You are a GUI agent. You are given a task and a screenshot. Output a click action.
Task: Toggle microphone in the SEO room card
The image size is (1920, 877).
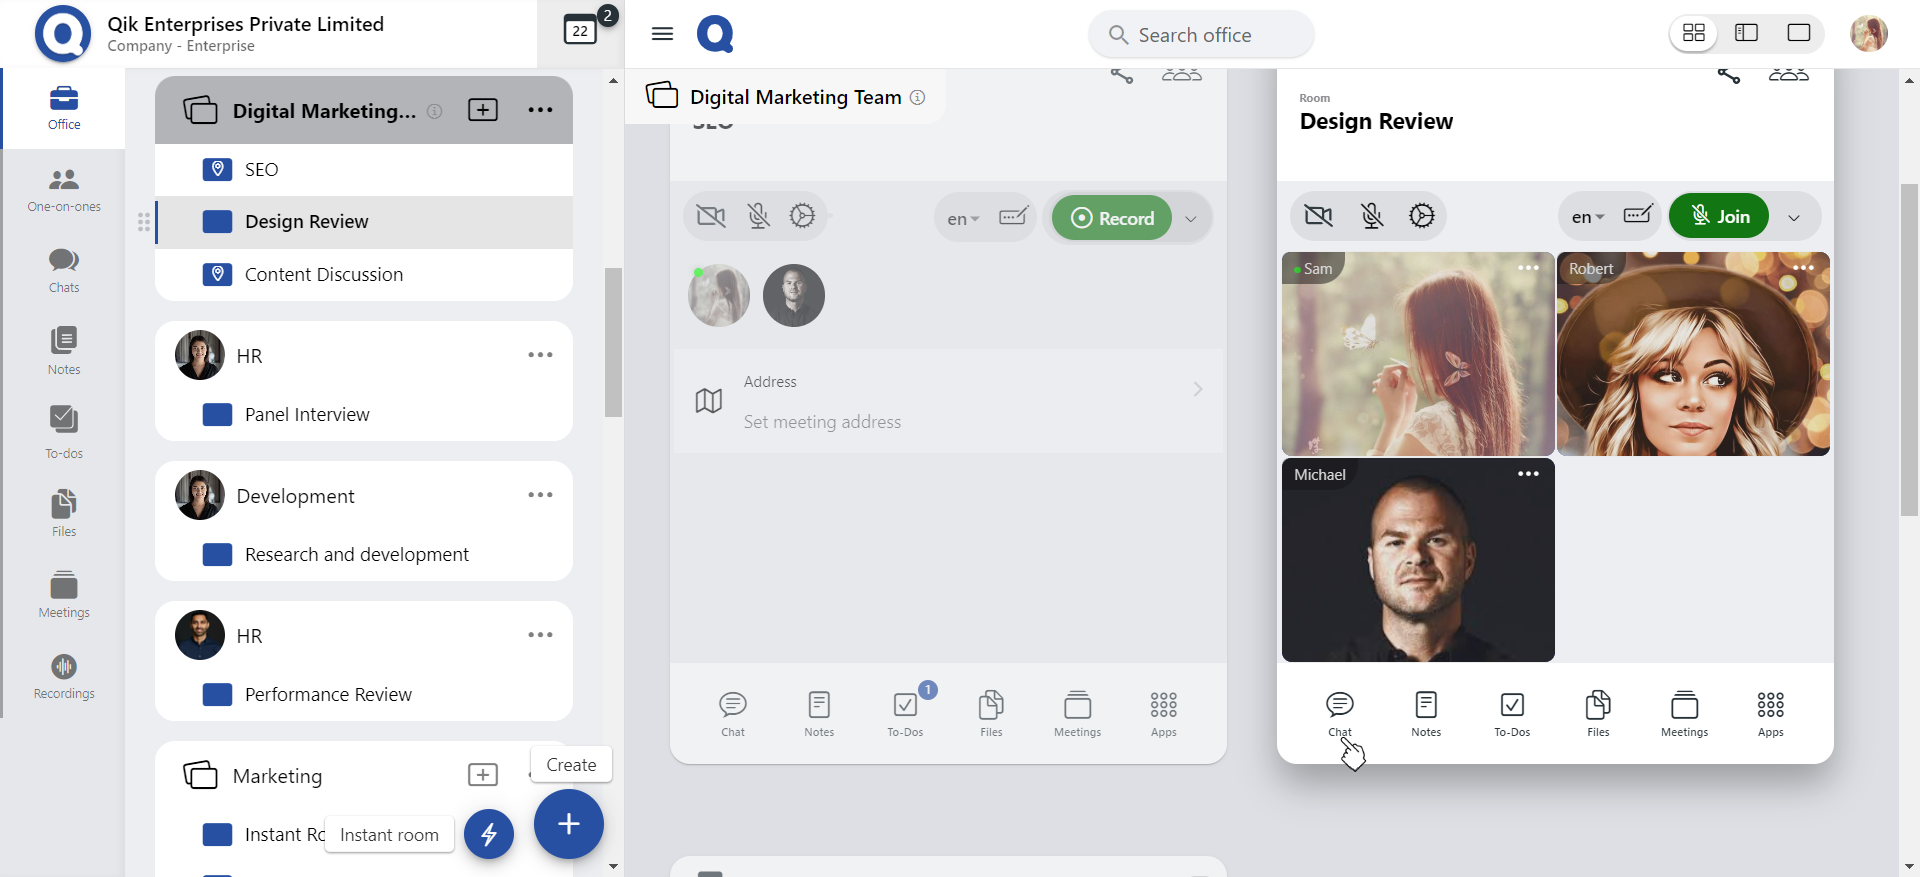point(759,216)
